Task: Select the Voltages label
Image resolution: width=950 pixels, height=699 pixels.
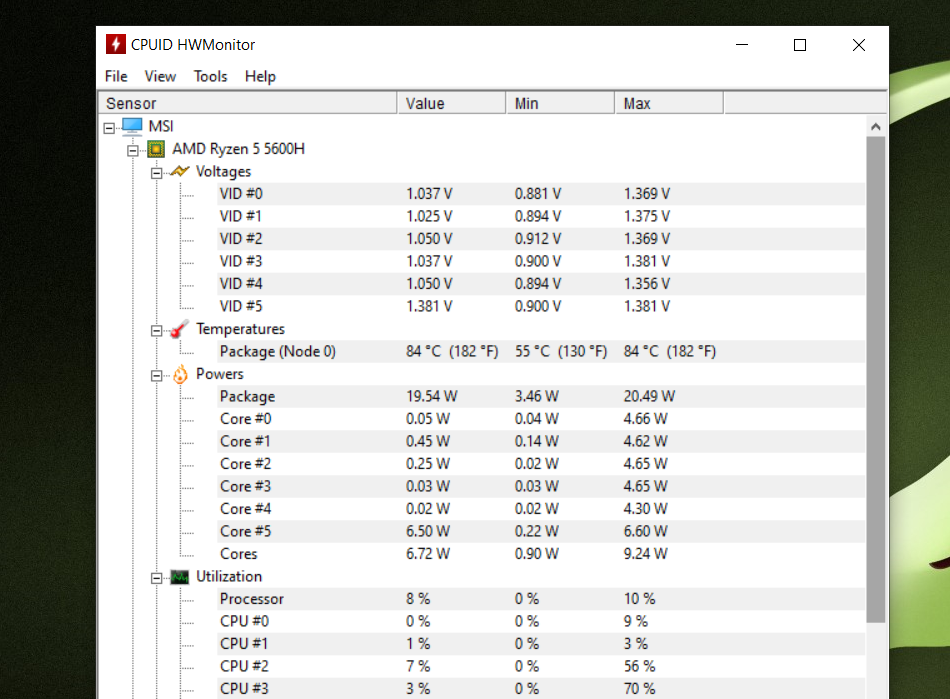Action: 223,171
